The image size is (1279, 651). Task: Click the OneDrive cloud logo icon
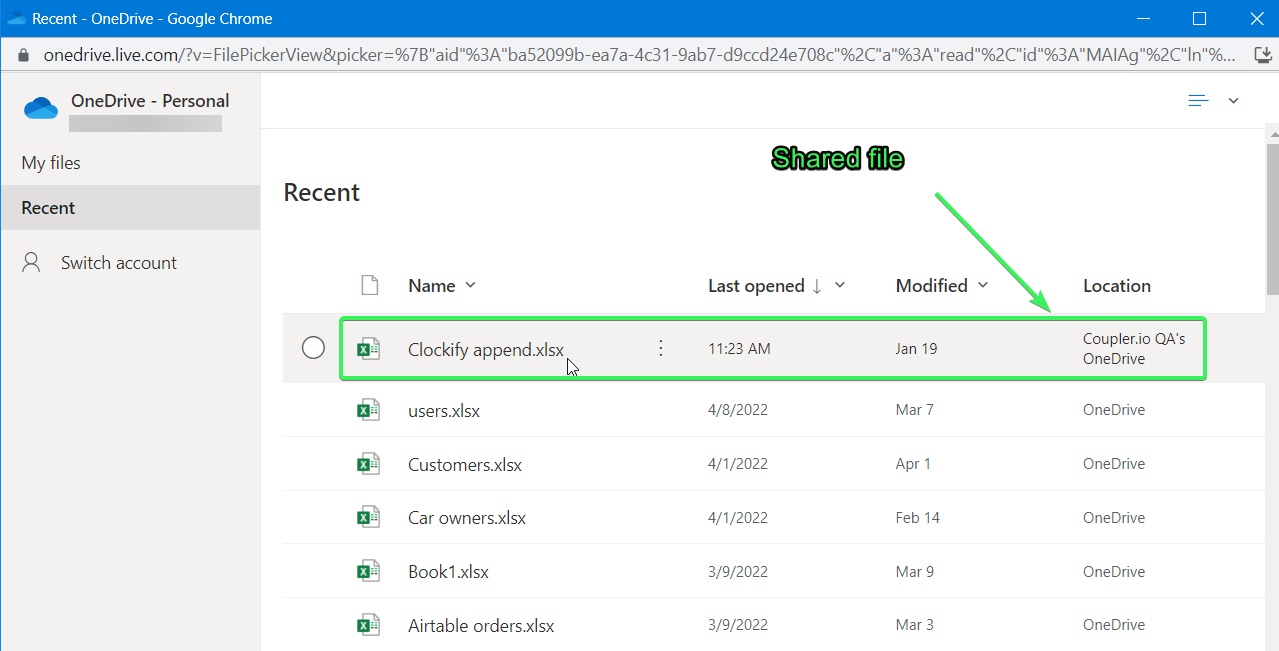pos(41,107)
